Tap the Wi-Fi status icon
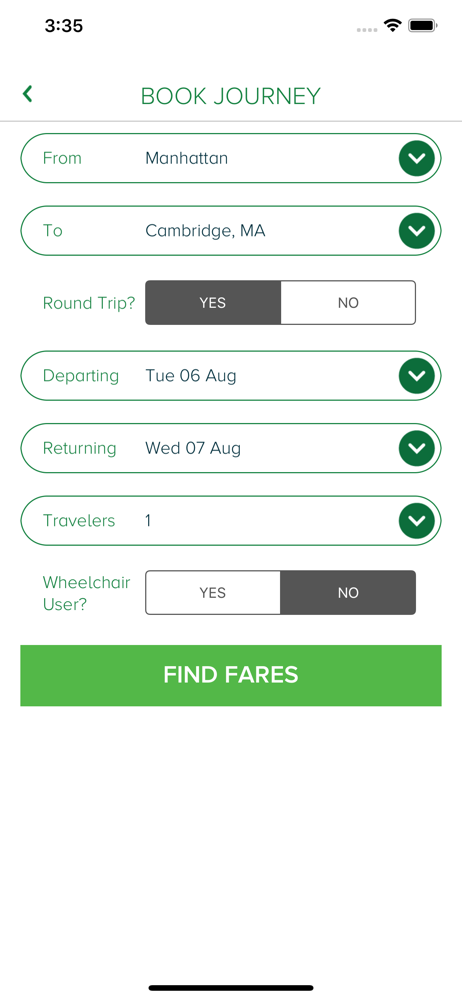This screenshot has height=1000, width=462. [392, 26]
